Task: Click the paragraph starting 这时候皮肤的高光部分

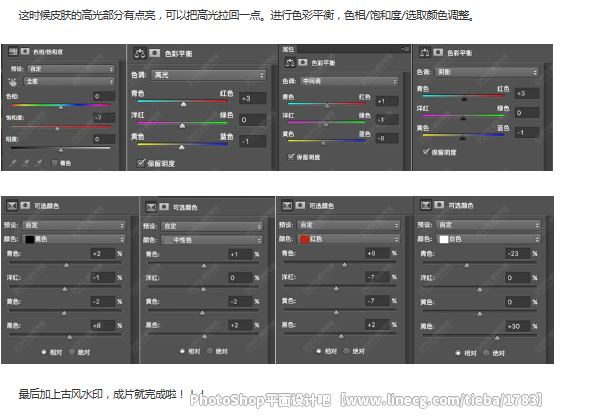Action: pos(246,16)
